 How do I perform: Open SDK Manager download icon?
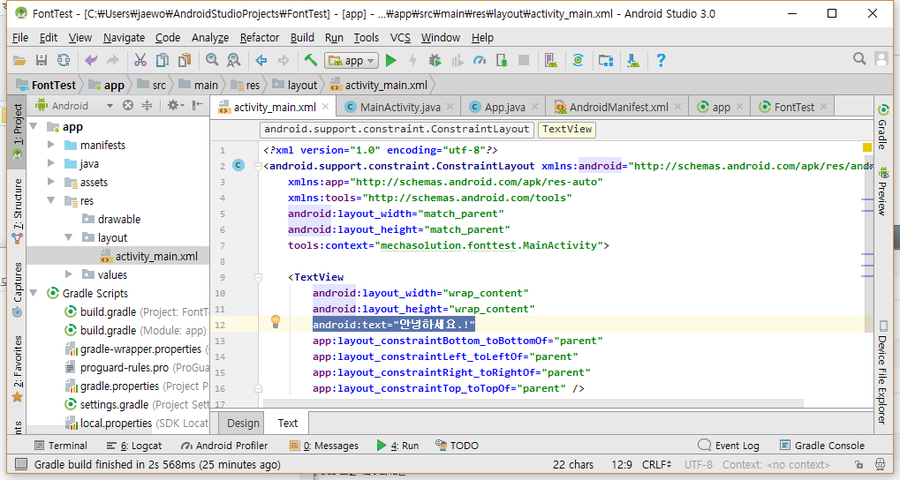point(633,60)
